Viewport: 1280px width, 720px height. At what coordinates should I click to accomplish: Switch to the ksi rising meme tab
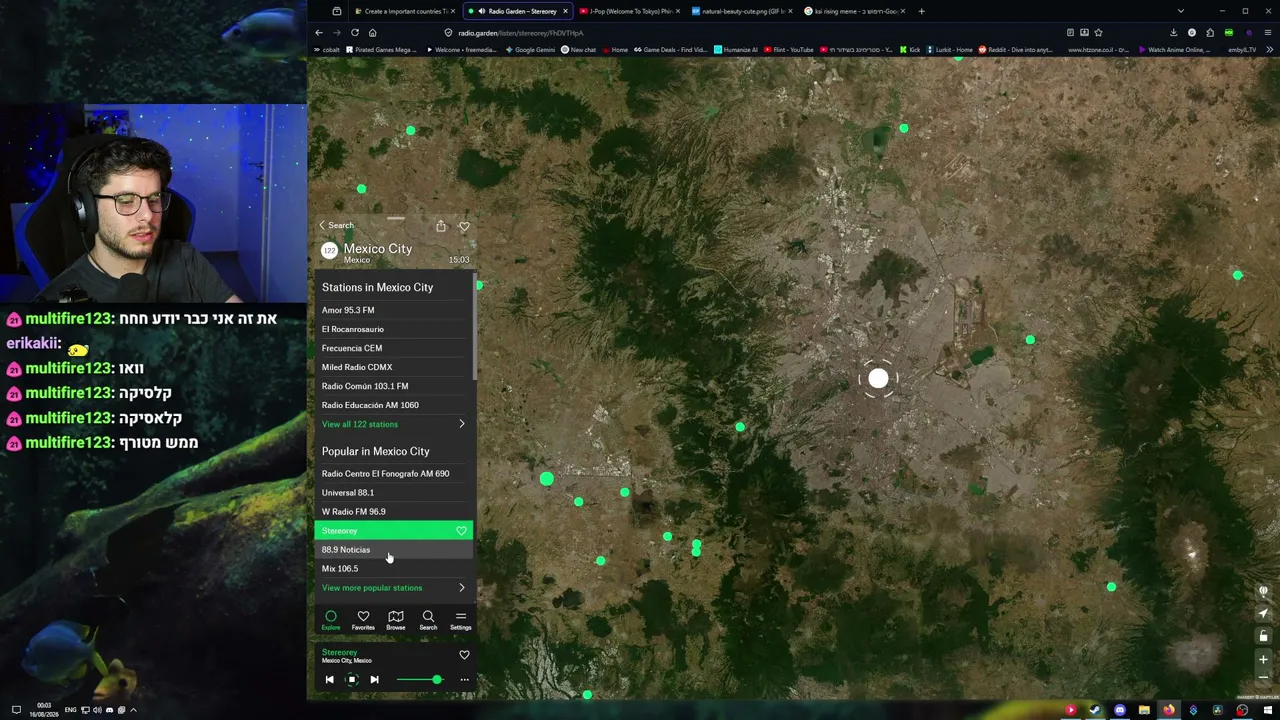point(856,11)
